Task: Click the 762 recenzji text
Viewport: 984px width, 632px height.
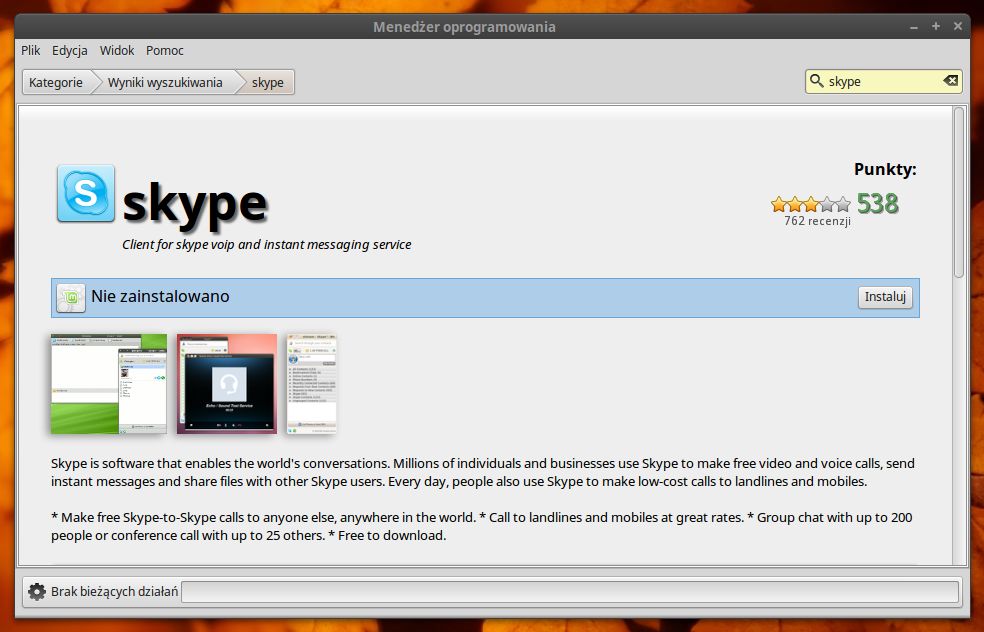Action: point(817,221)
